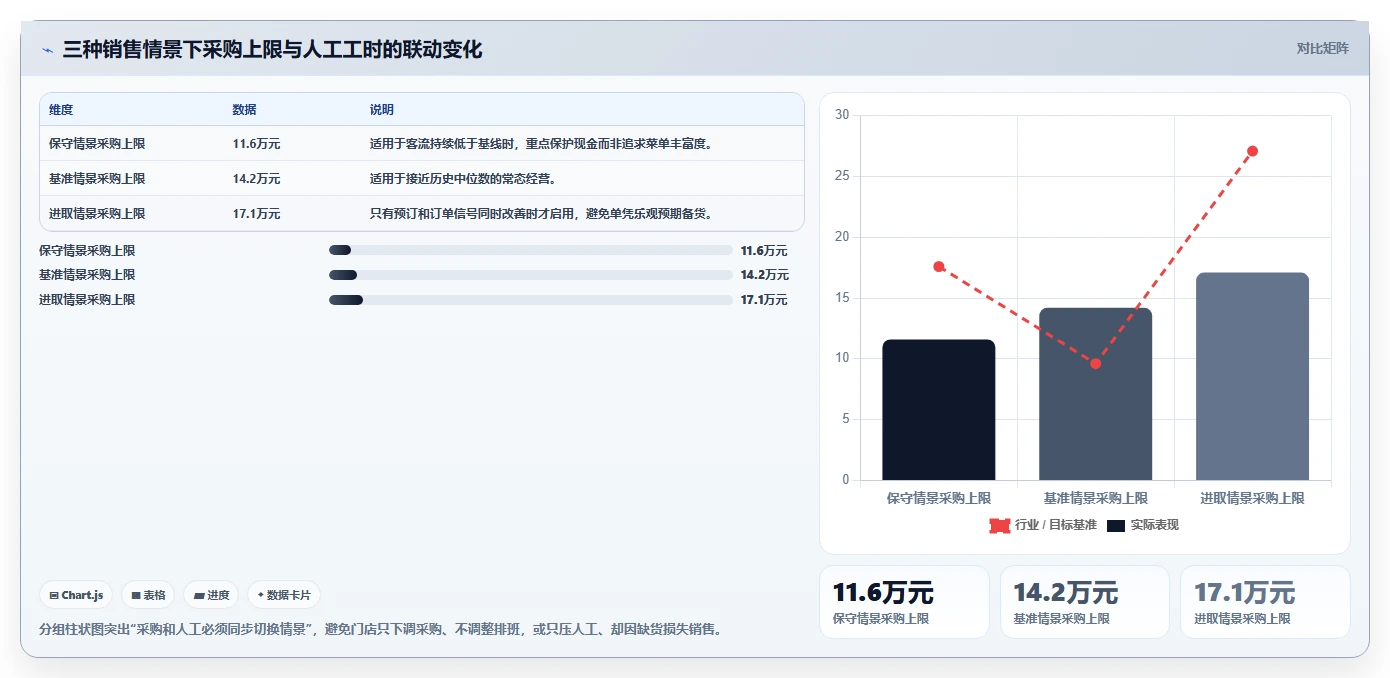Click the red benchmark point above 保守情景 bar
Viewport: 1390px width, 678px height.
(939, 266)
